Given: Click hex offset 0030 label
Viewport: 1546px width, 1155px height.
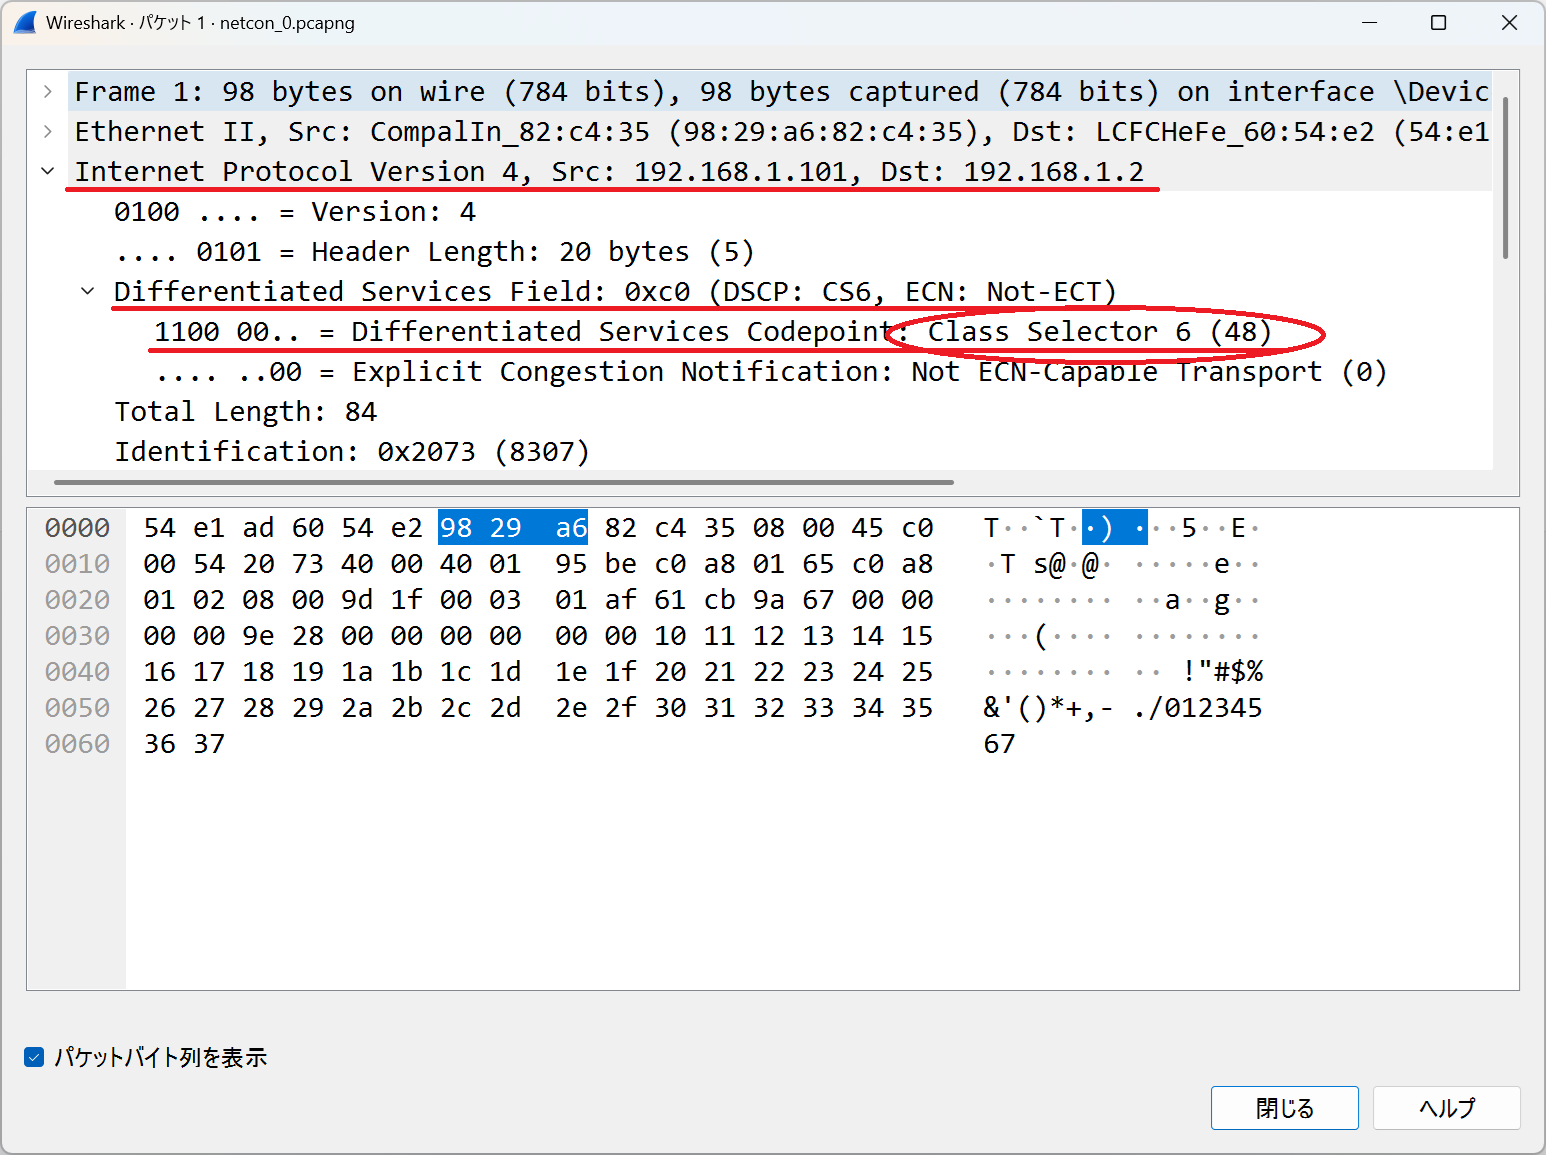Looking at the screenshot, I should (x=77, y=635).
